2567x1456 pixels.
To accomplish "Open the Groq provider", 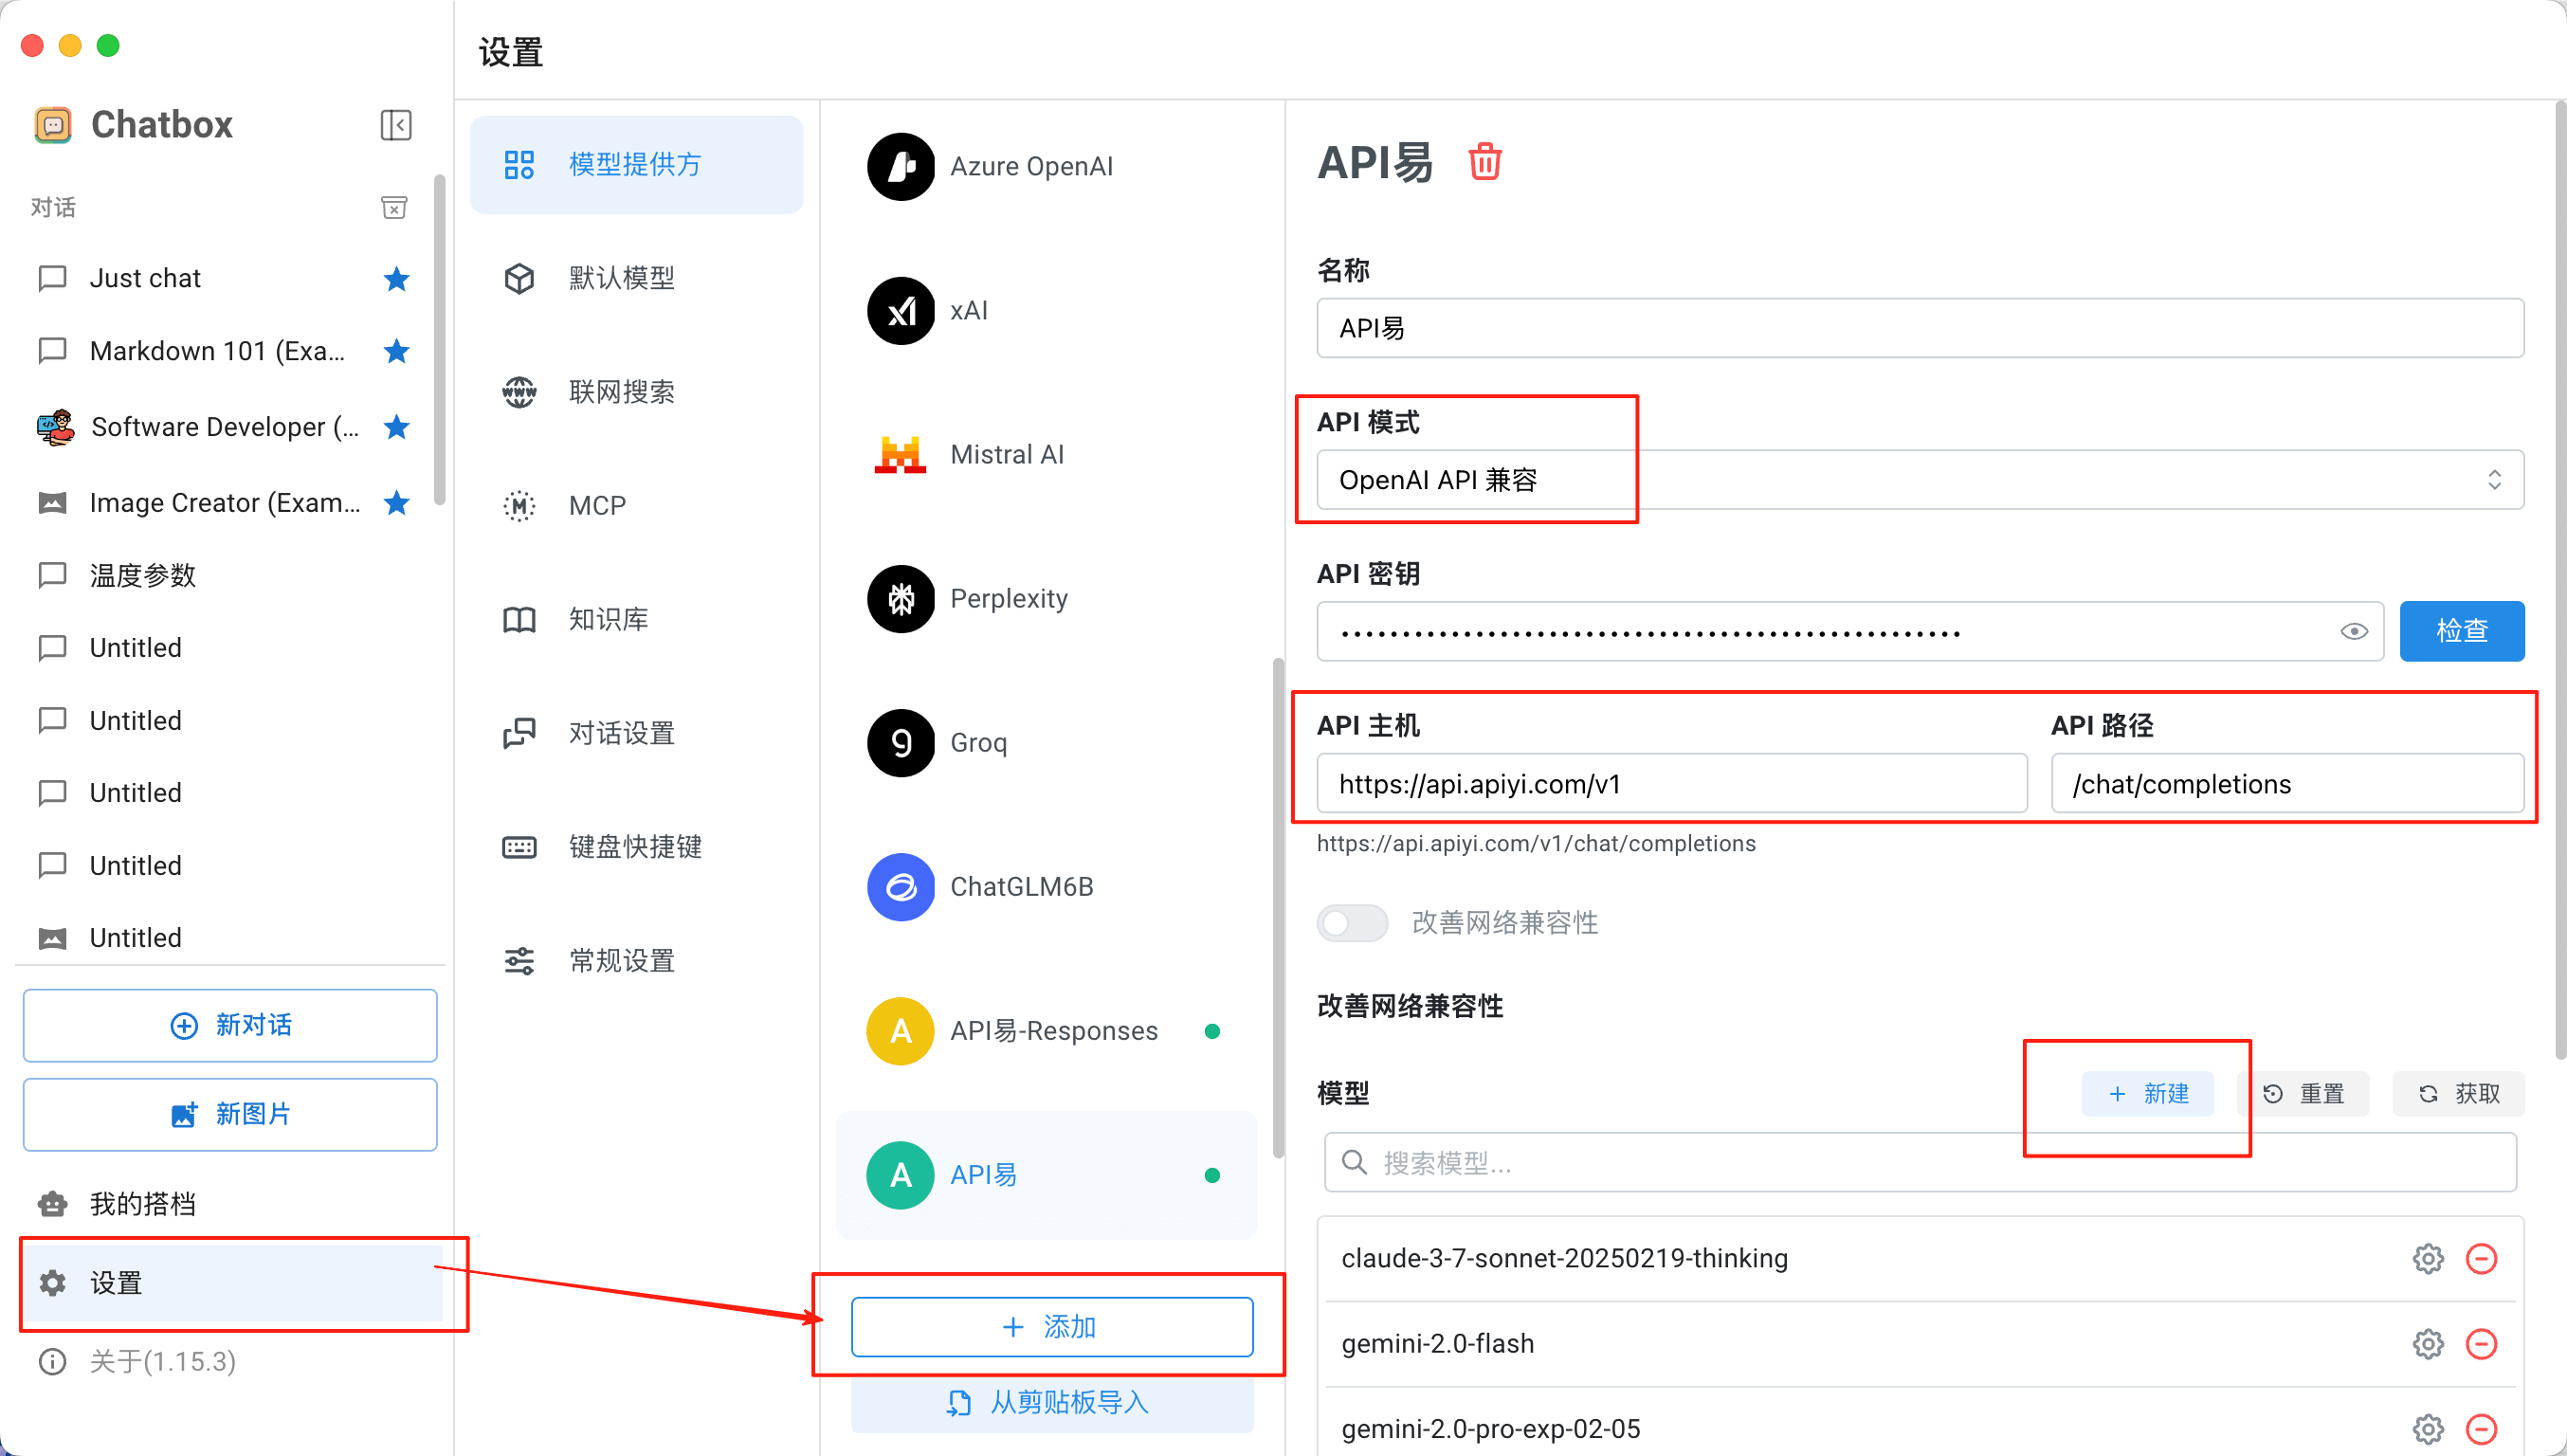I will pyautogui.click(x=977, y=743).
